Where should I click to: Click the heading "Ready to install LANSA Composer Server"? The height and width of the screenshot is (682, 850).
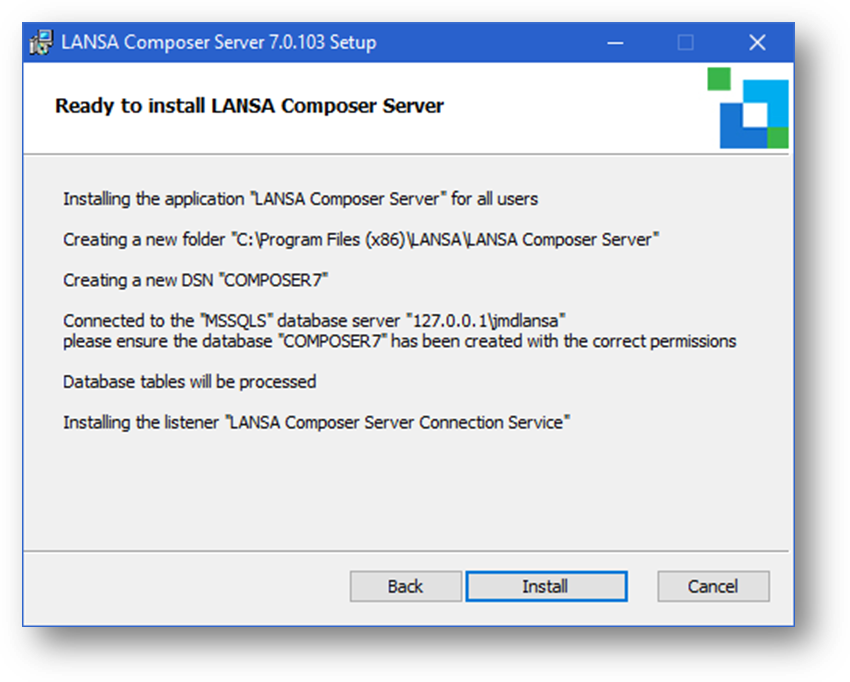[x=249, y=105]
